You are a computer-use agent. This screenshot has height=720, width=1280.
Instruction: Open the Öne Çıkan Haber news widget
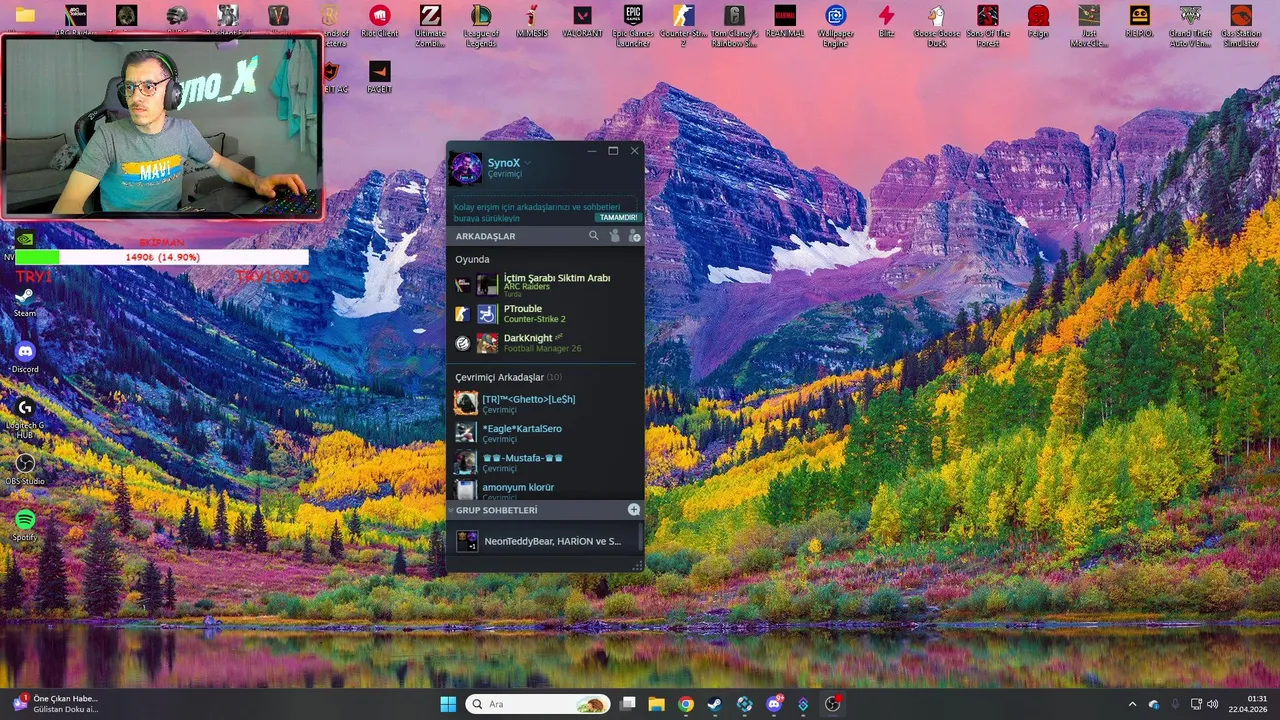tap(55, 704)
